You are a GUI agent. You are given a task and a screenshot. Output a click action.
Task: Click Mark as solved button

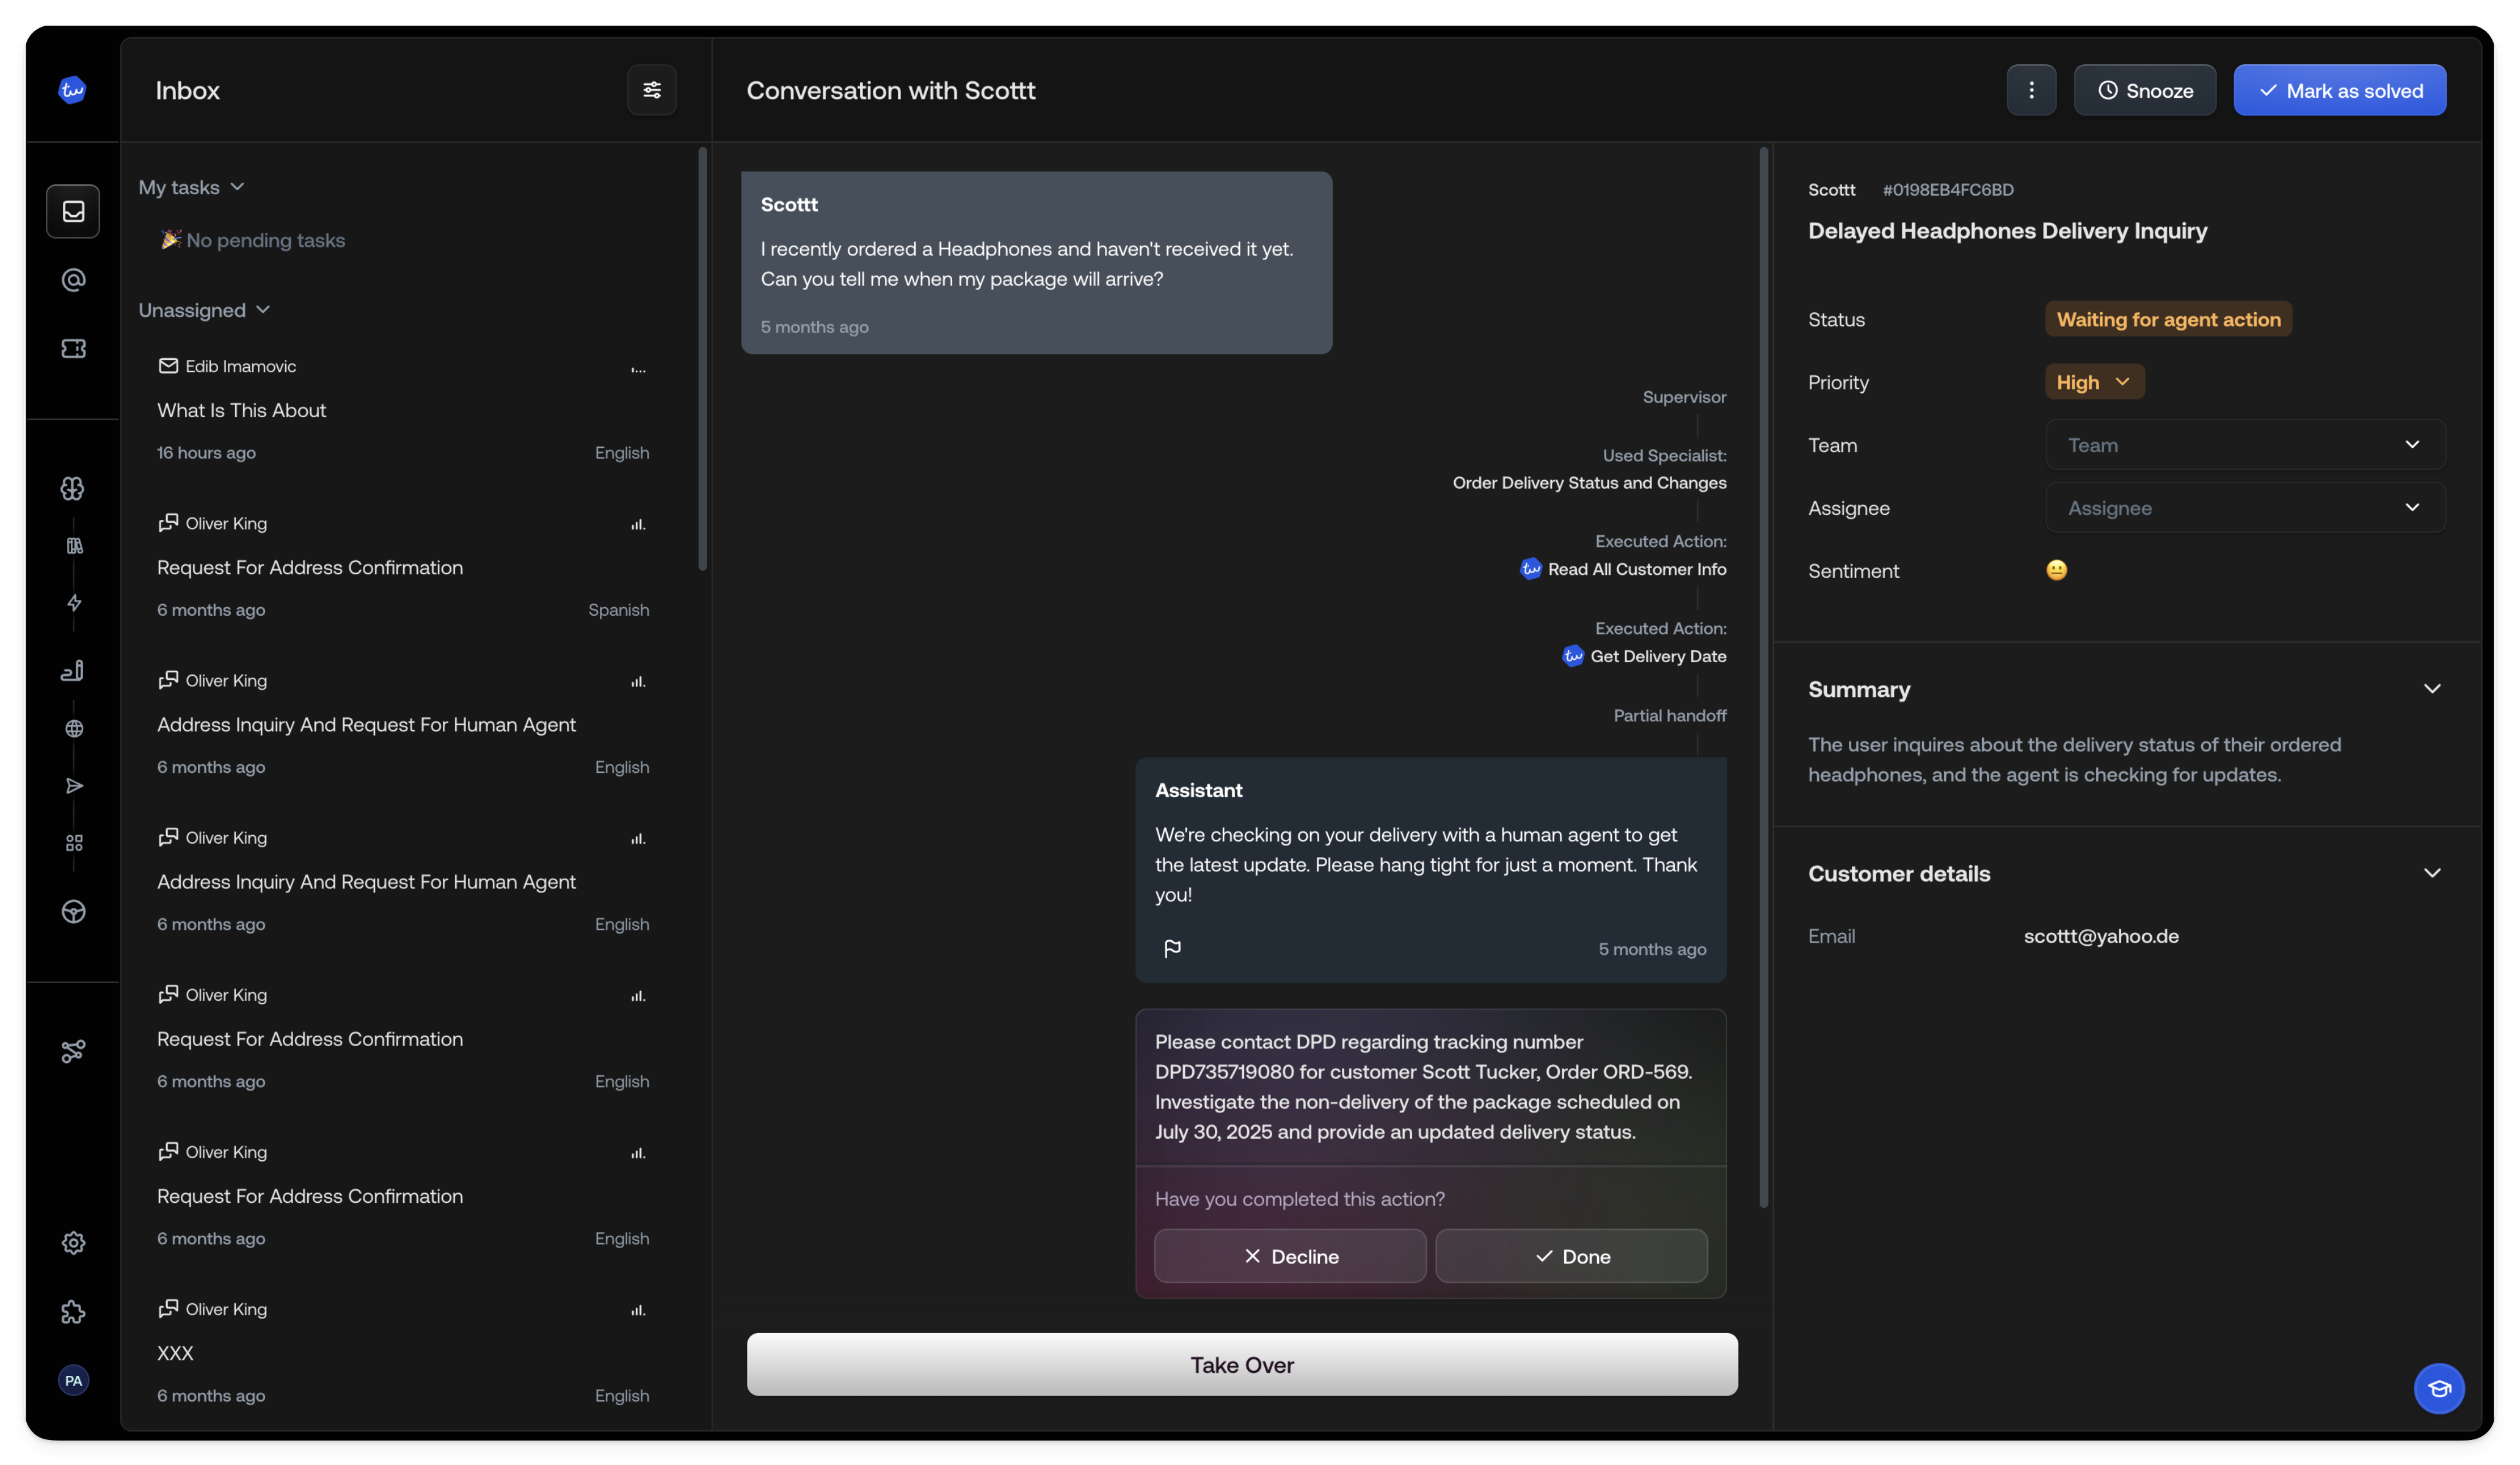tap(2339, 90)
